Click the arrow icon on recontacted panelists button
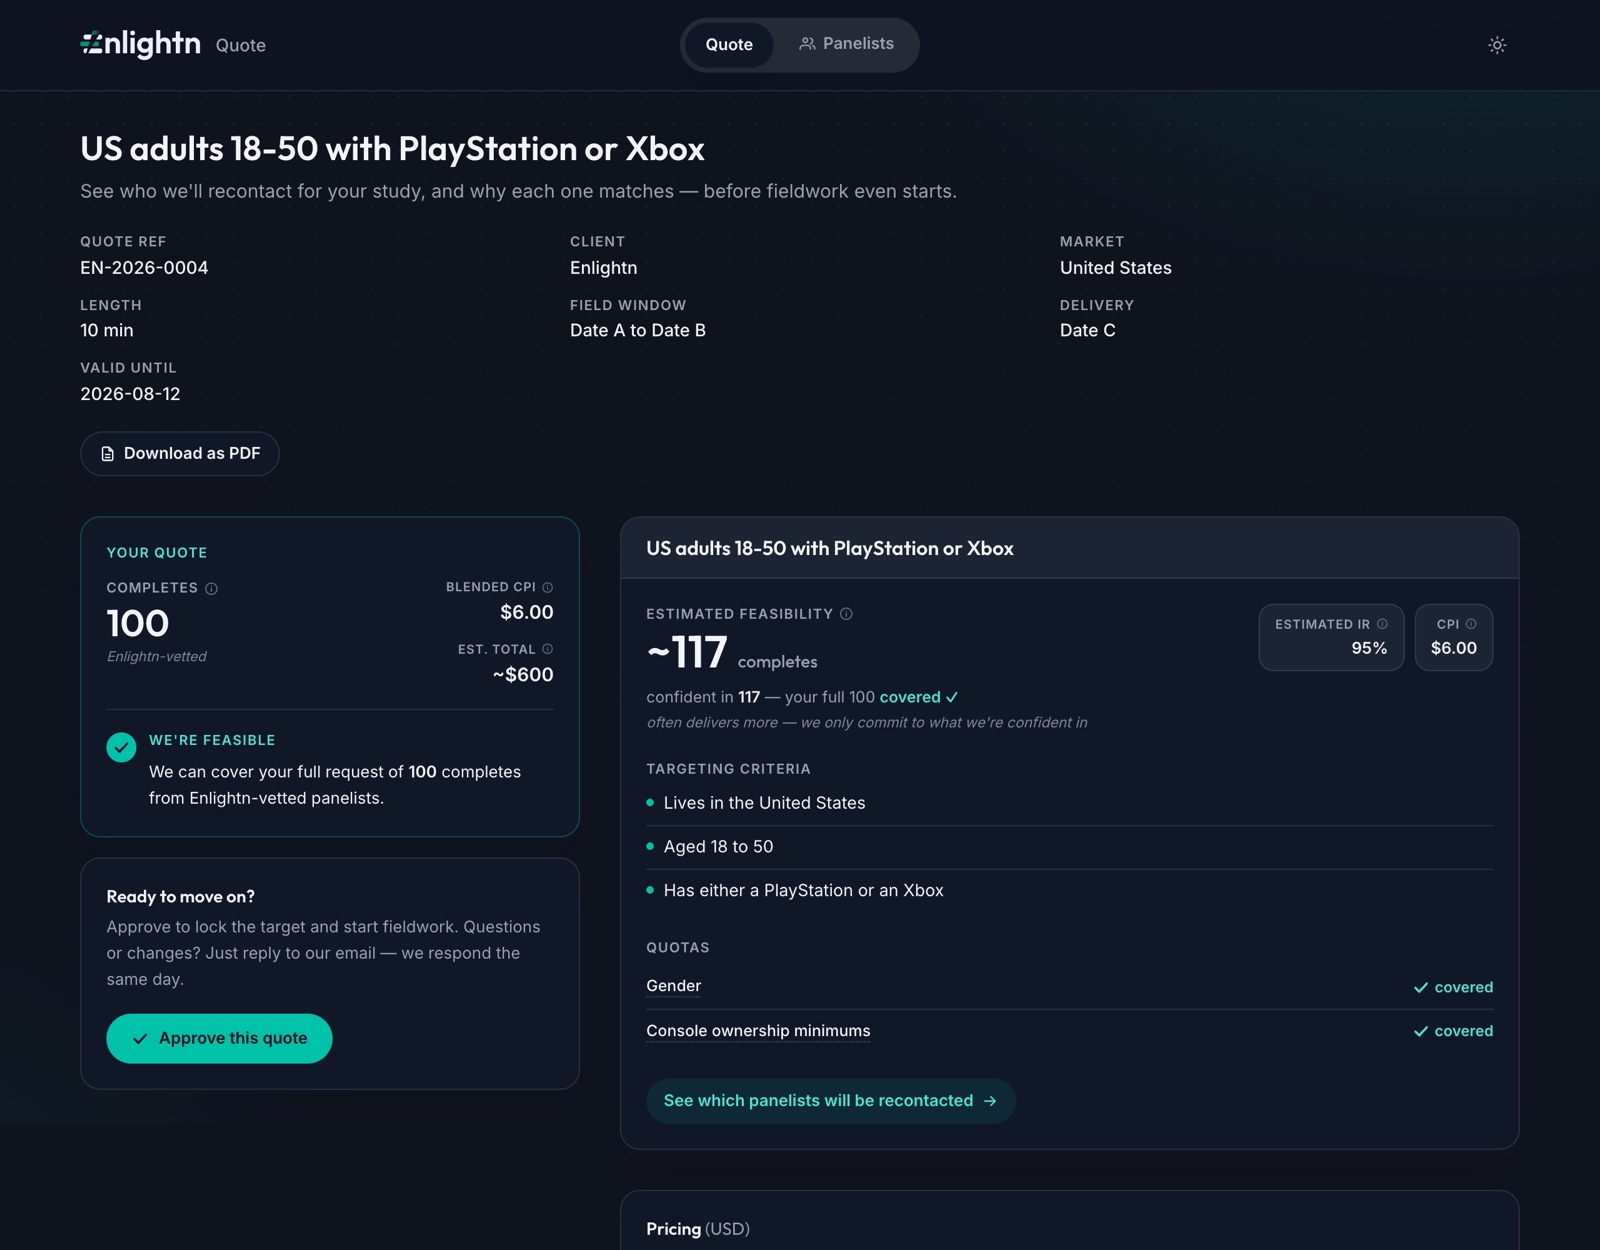This screenshot has height=1250, width=1600. point(990,1101)
